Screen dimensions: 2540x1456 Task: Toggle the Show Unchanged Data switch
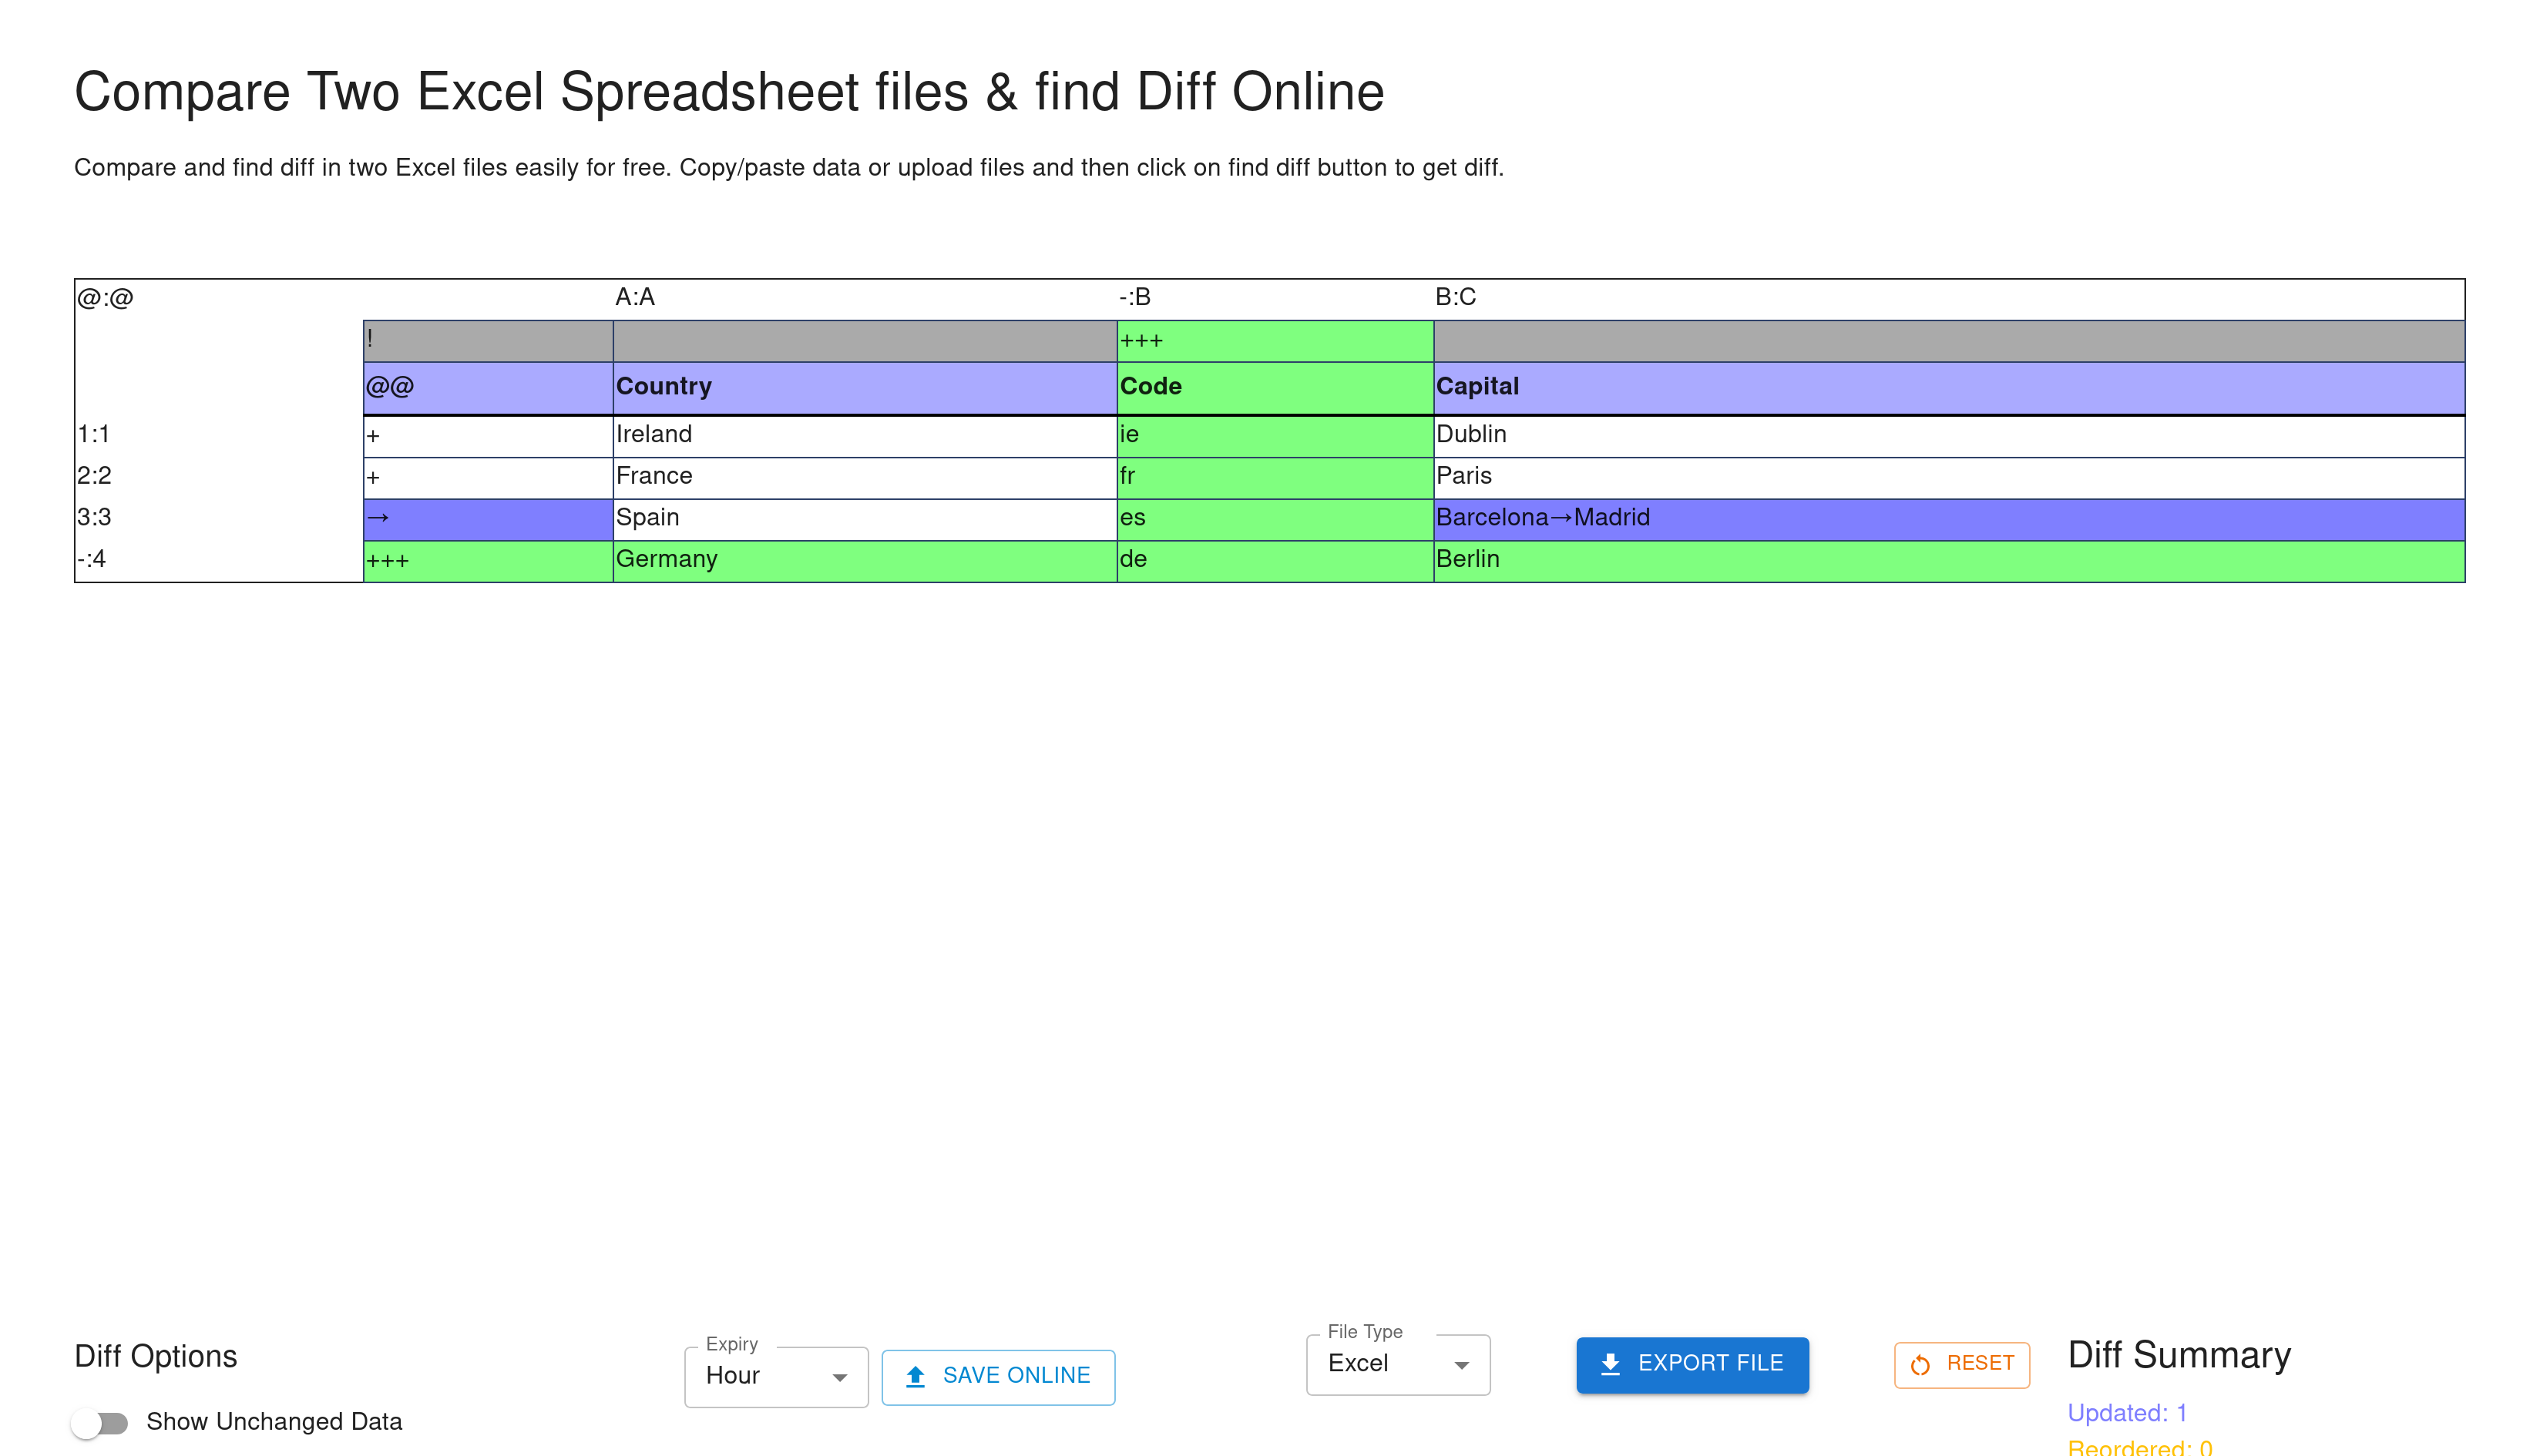pos(100,1422)
